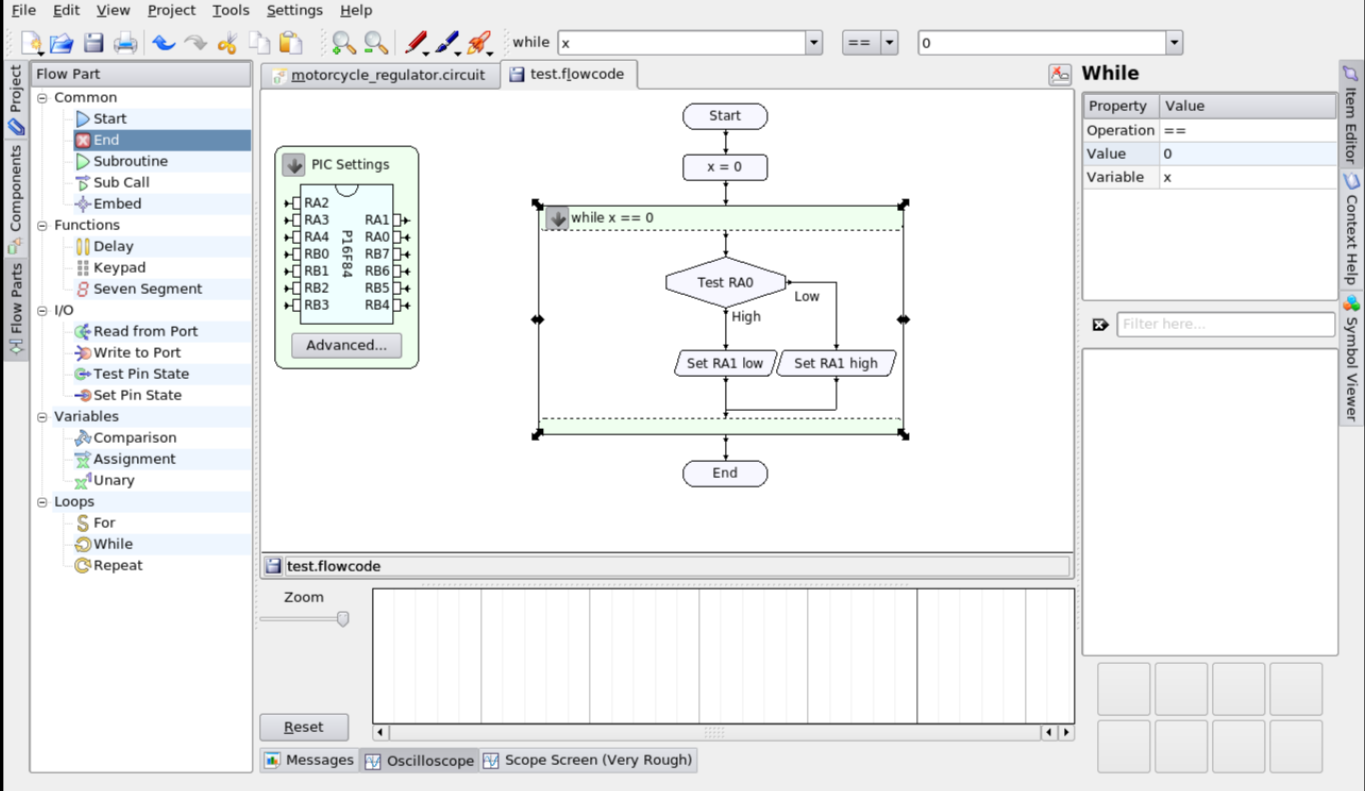
Task: Open the Components side panel
Action: tap(16, 198)
